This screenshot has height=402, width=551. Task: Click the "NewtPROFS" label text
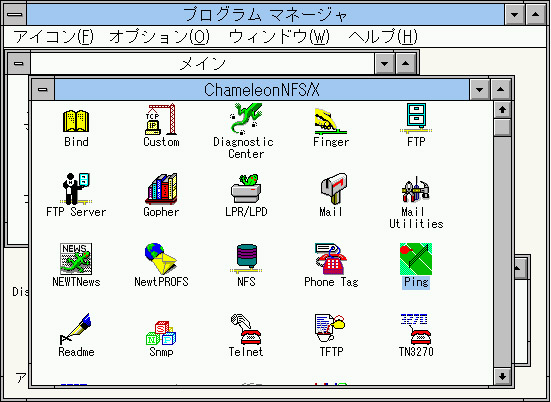point(161,282)
